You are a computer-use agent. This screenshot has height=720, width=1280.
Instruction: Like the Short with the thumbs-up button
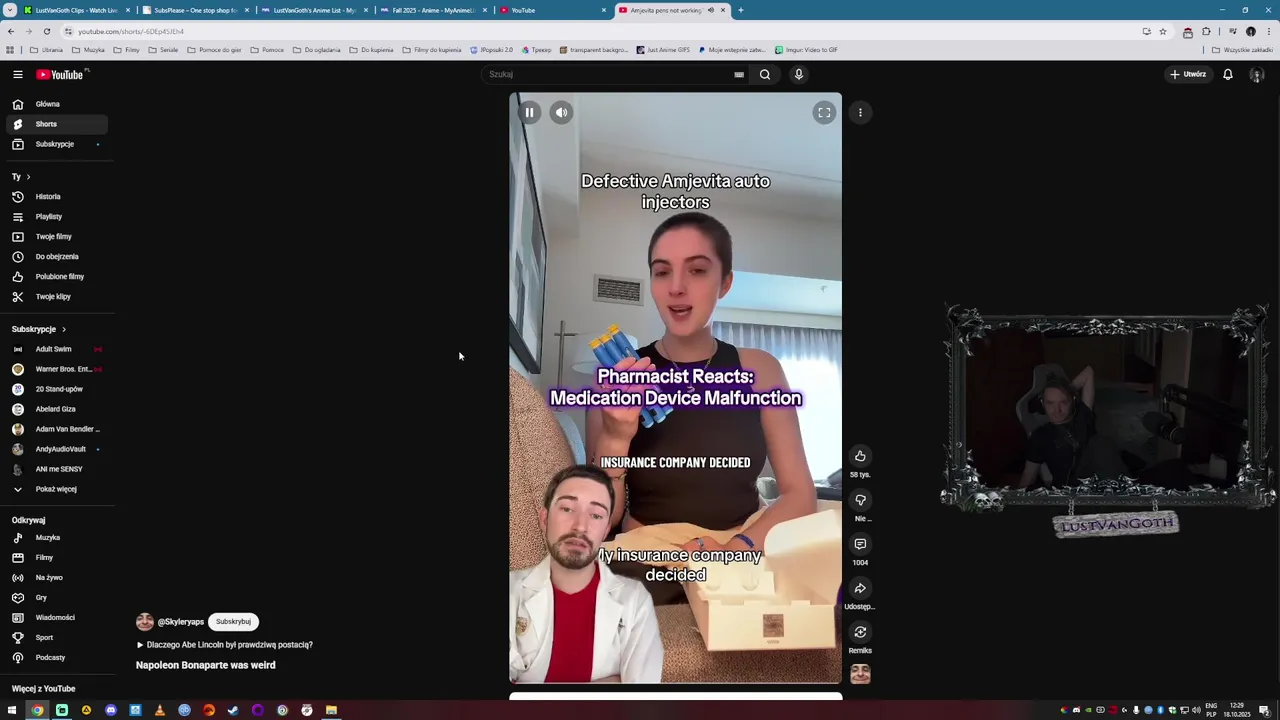click(x=860, y=456)
